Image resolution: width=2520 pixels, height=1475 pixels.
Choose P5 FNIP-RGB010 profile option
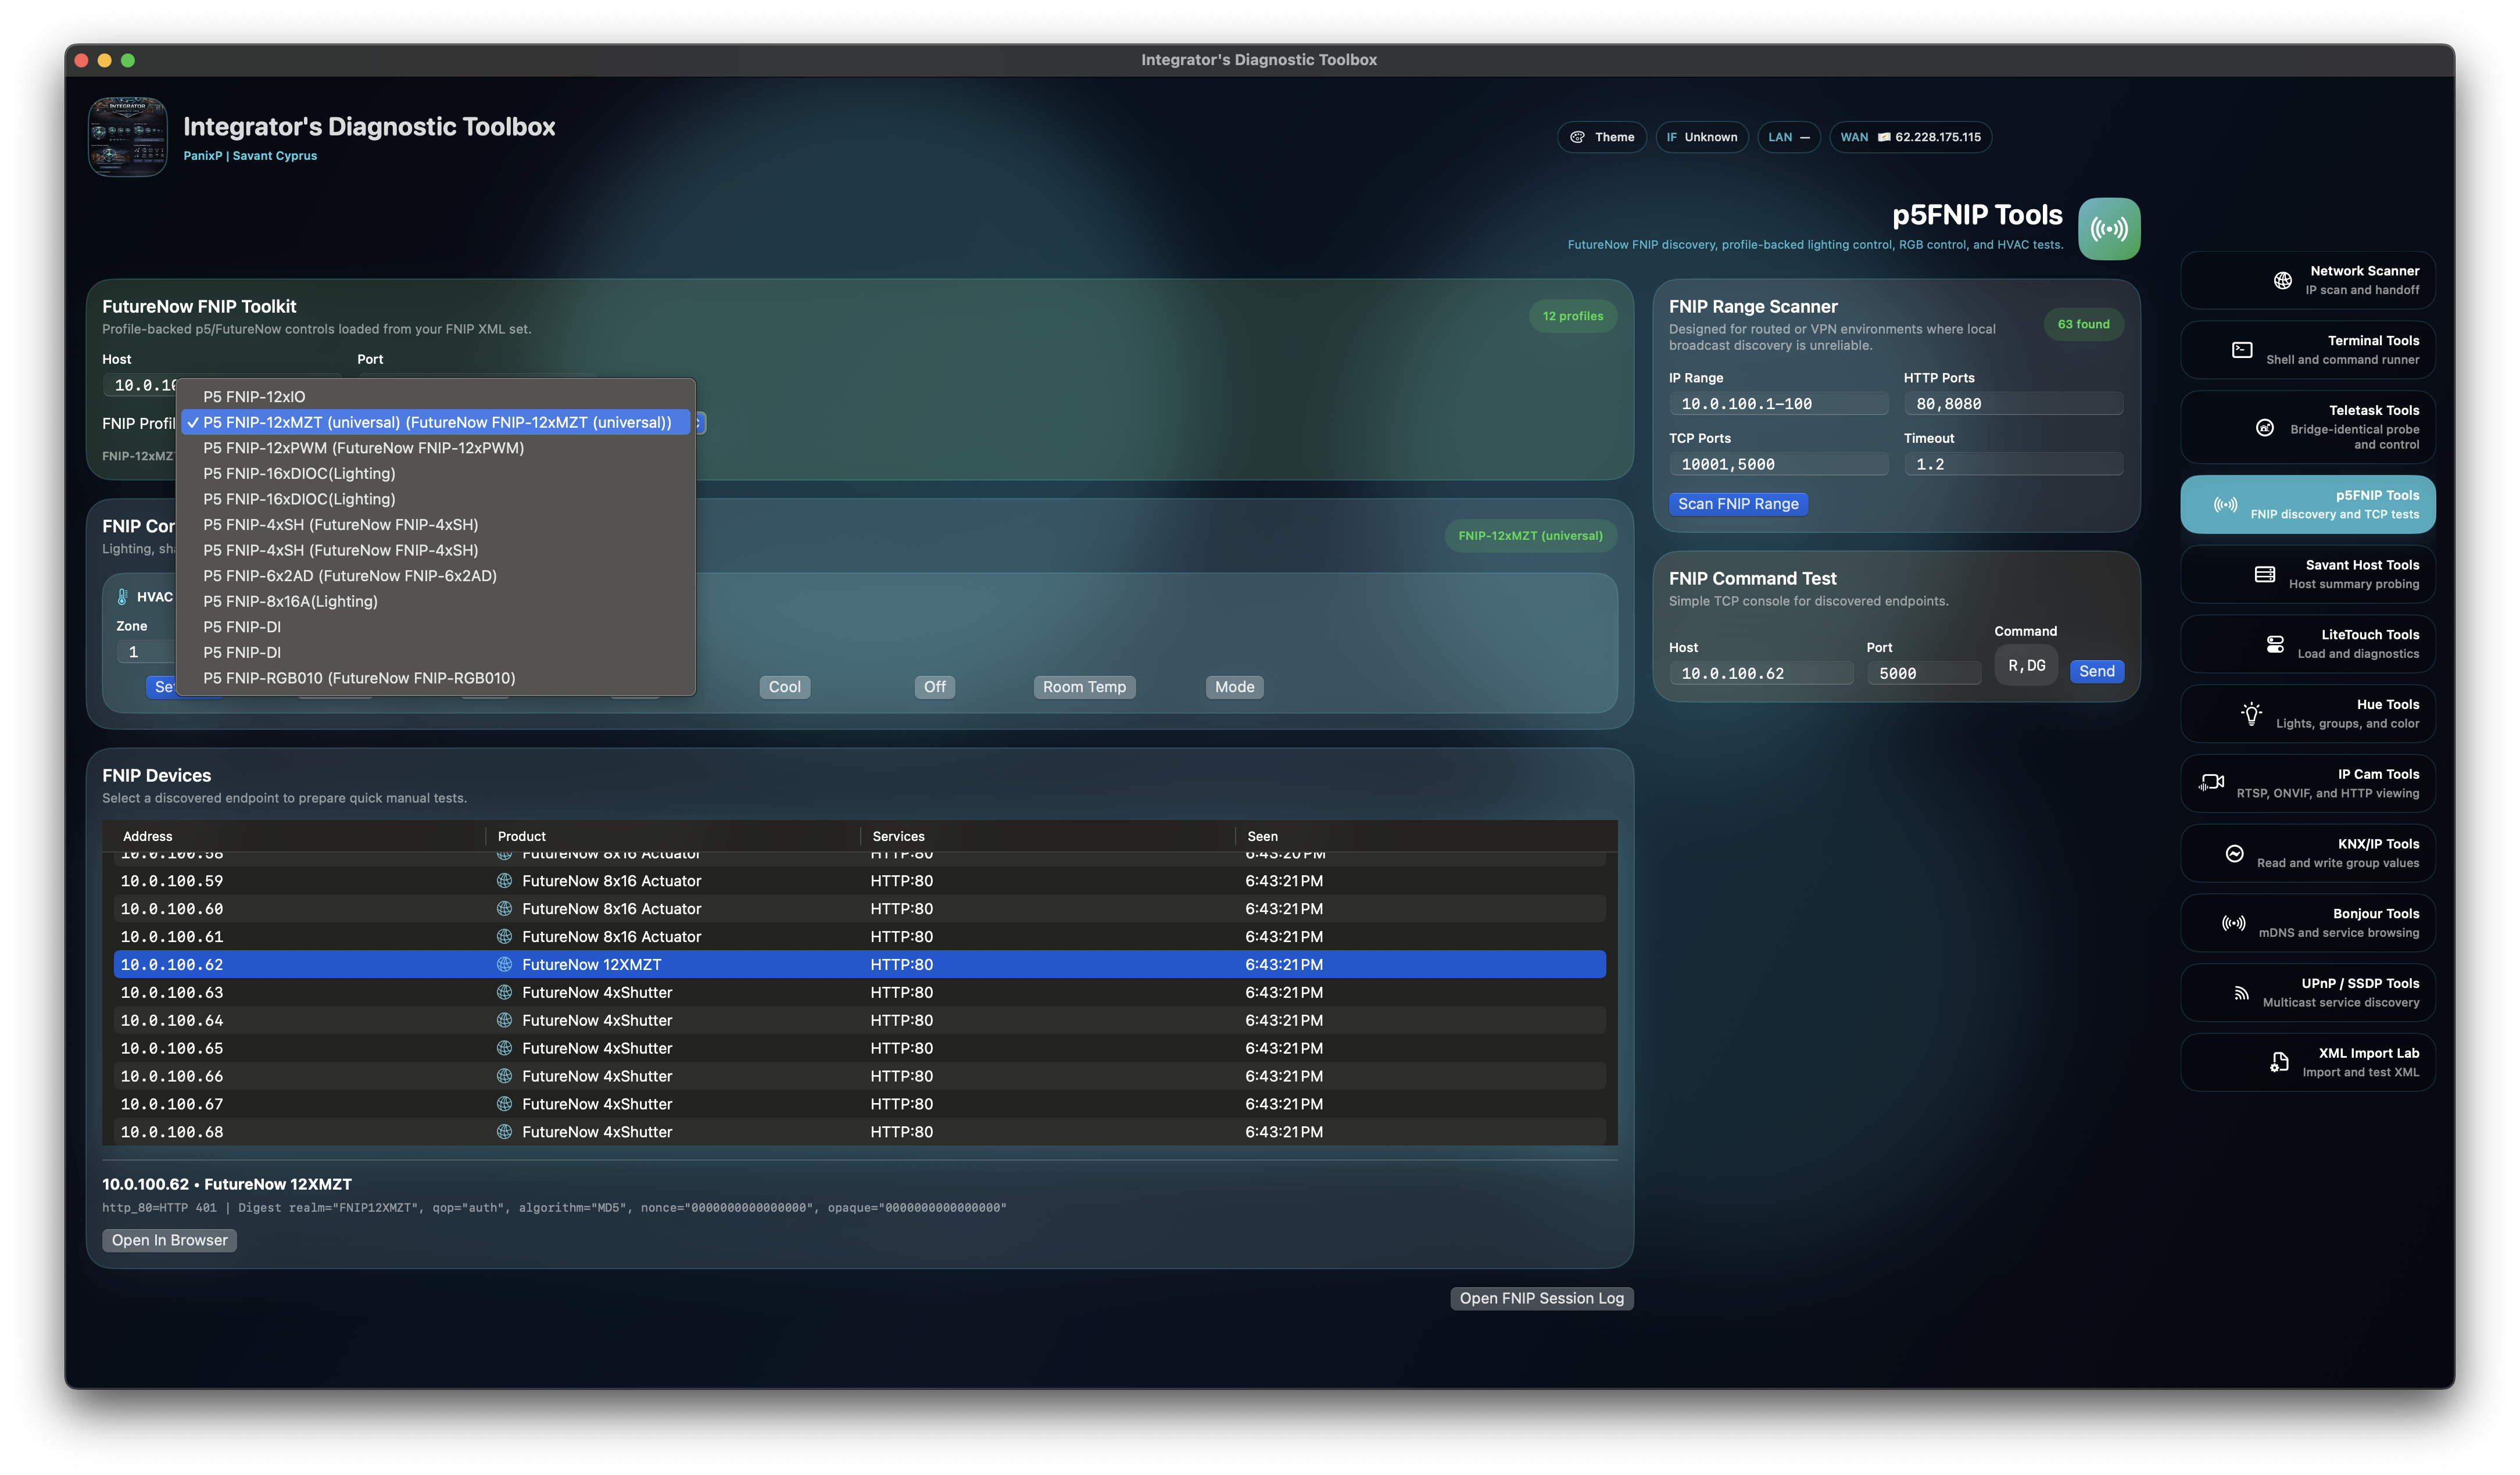click(x=359, y=678)
